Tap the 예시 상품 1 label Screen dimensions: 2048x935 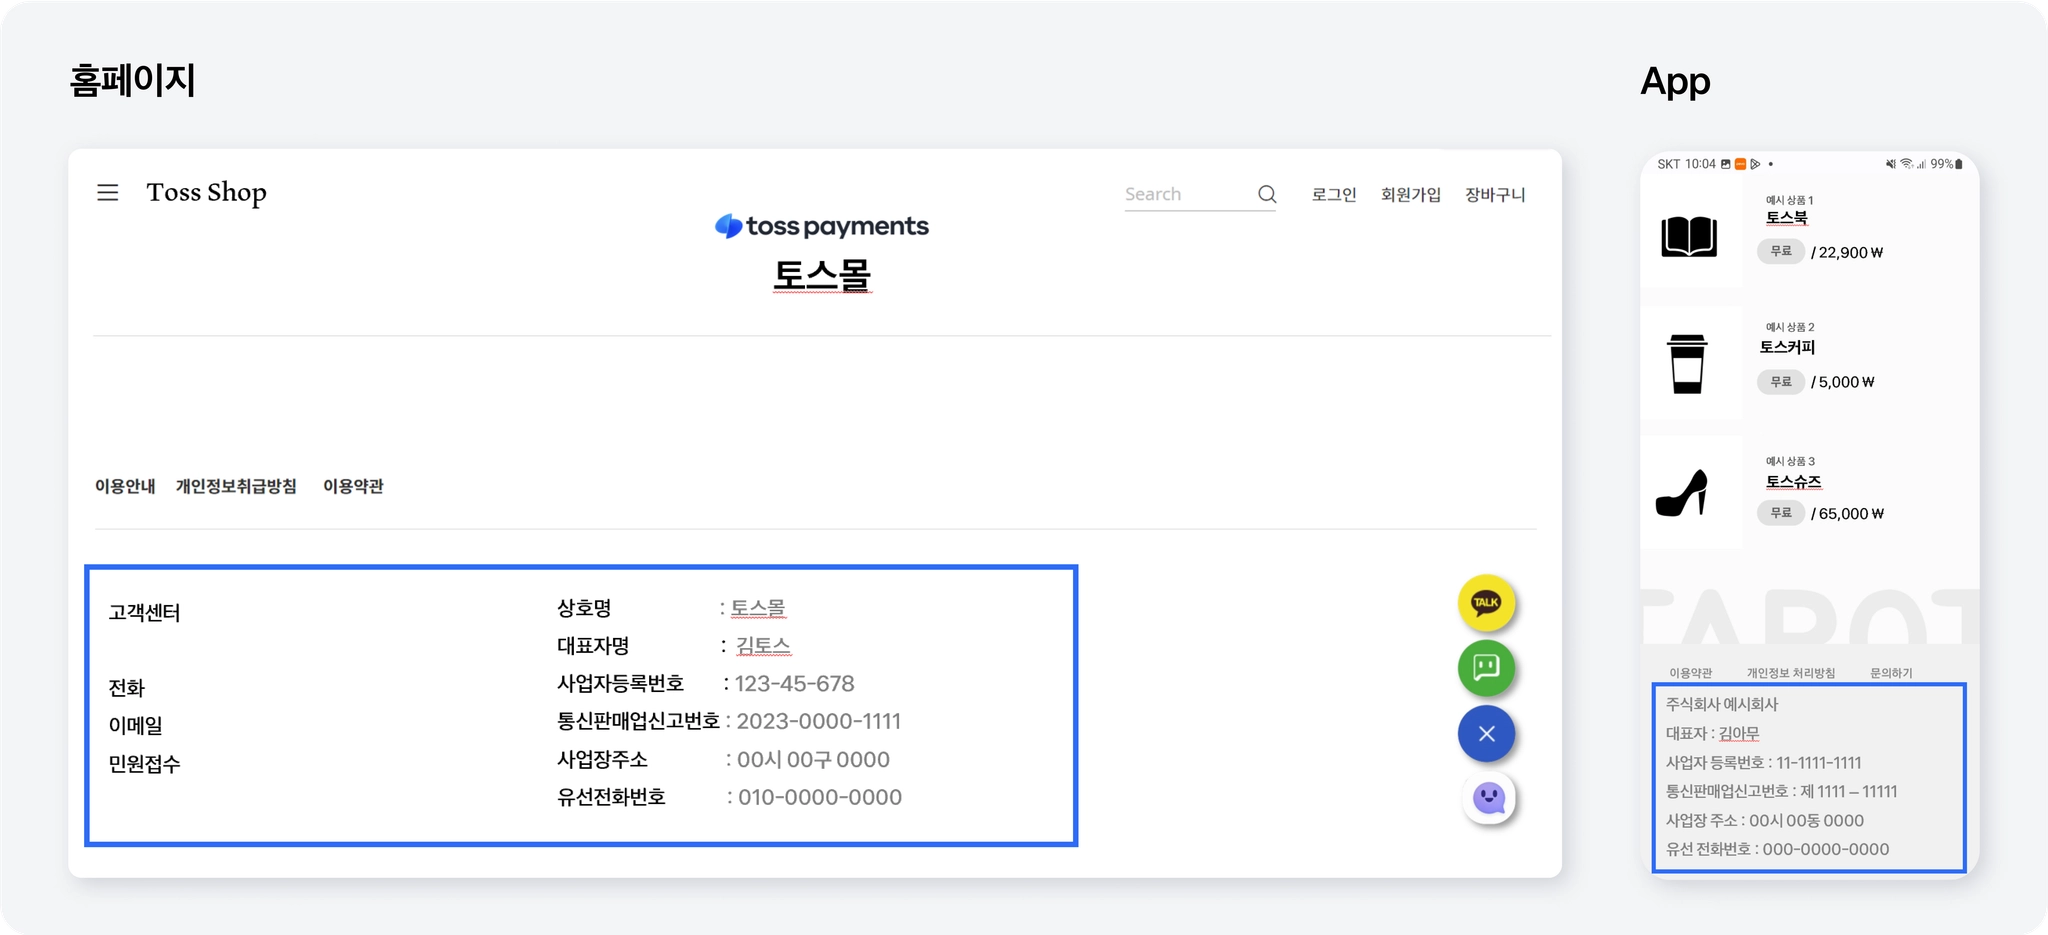1790,200
